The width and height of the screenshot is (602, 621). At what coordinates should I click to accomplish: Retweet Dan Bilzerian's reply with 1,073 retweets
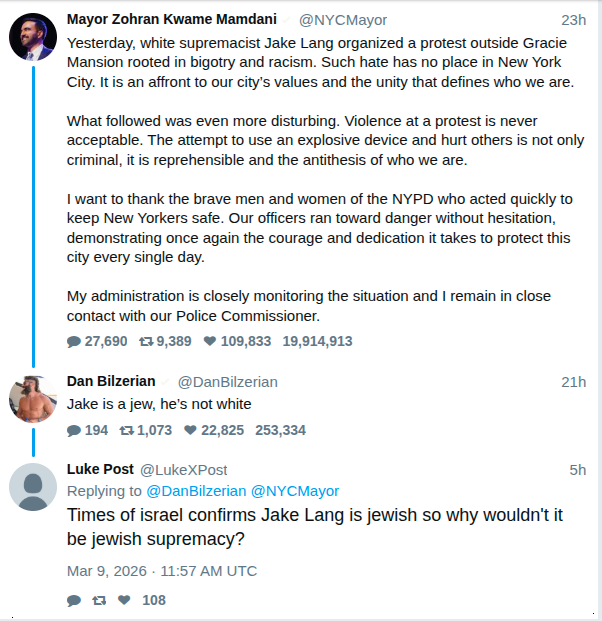(127, 431)
